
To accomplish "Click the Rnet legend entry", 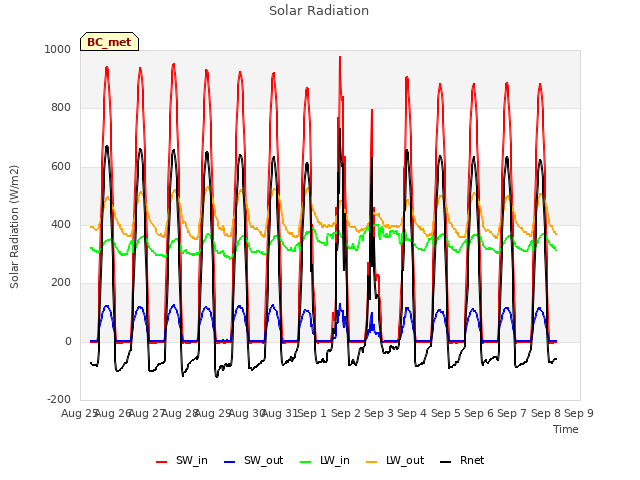I will pyautogui.click(x=462, y=461).
